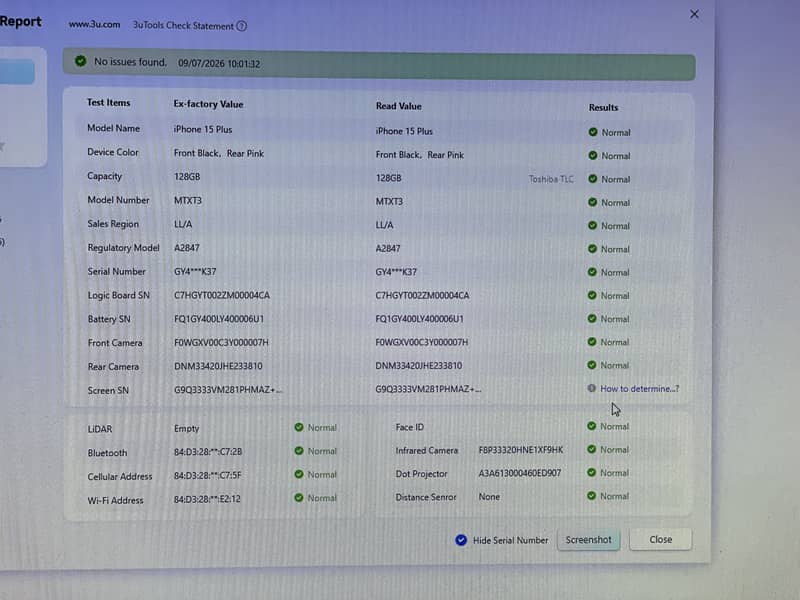Click the LiDAR Normal status icon
The height and width of the screenshot is (600, 800).
299,428
